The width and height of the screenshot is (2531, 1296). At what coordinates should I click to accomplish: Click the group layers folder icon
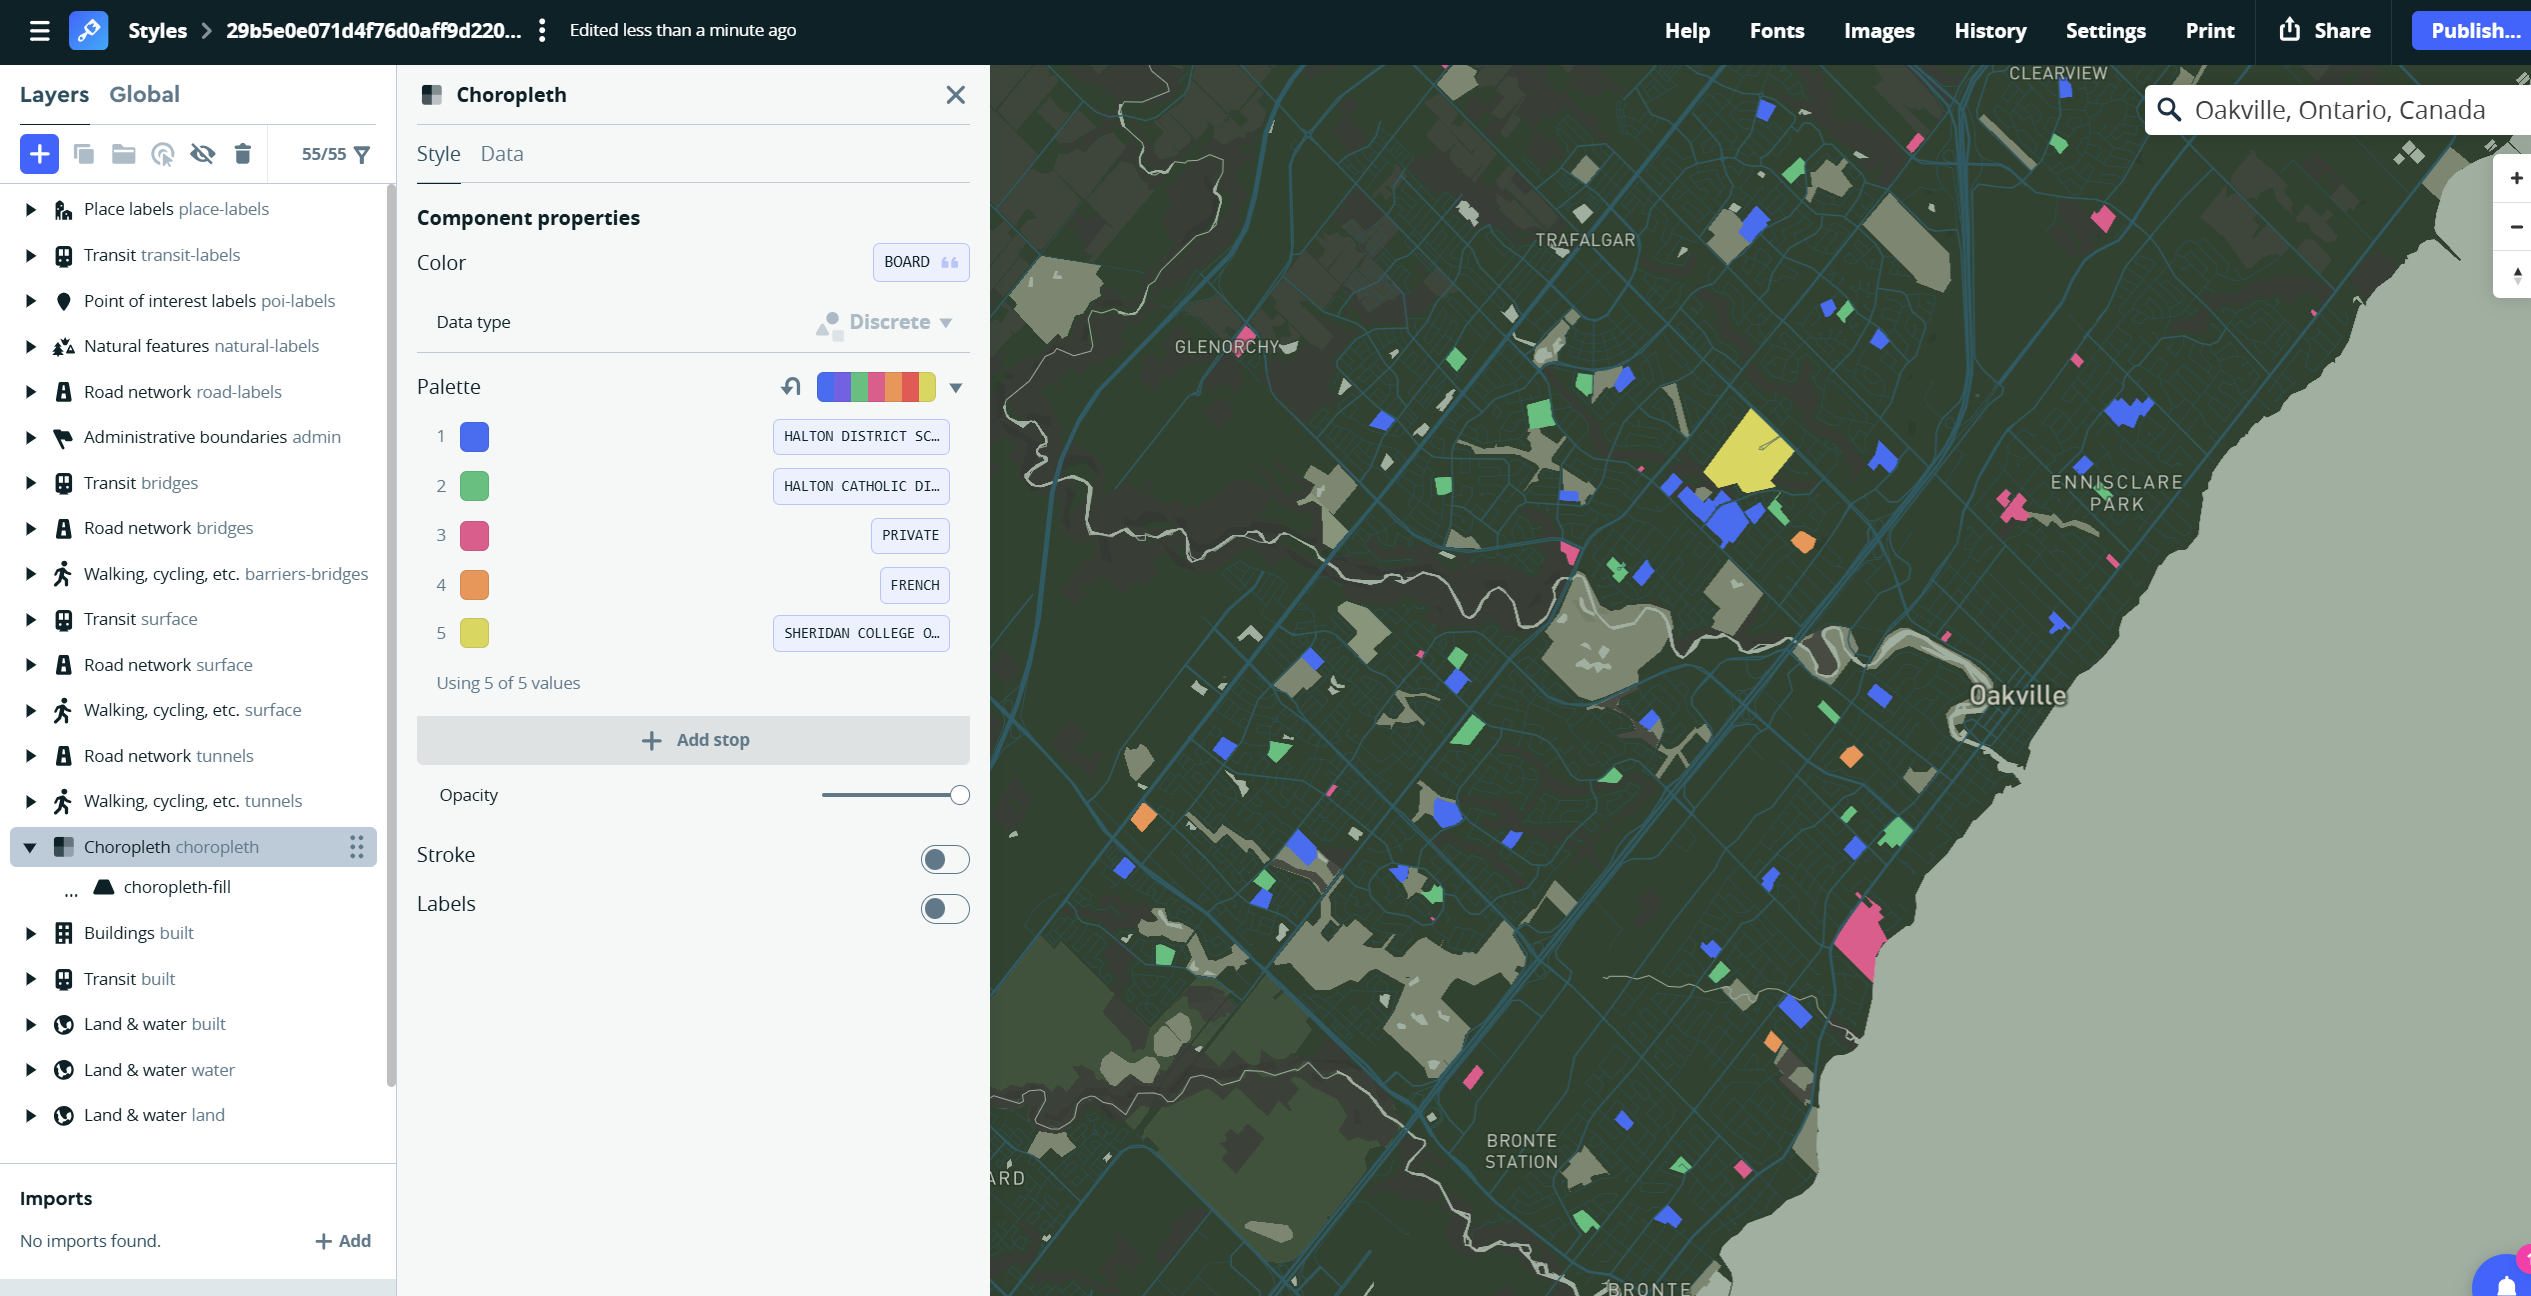click(123, 154)
